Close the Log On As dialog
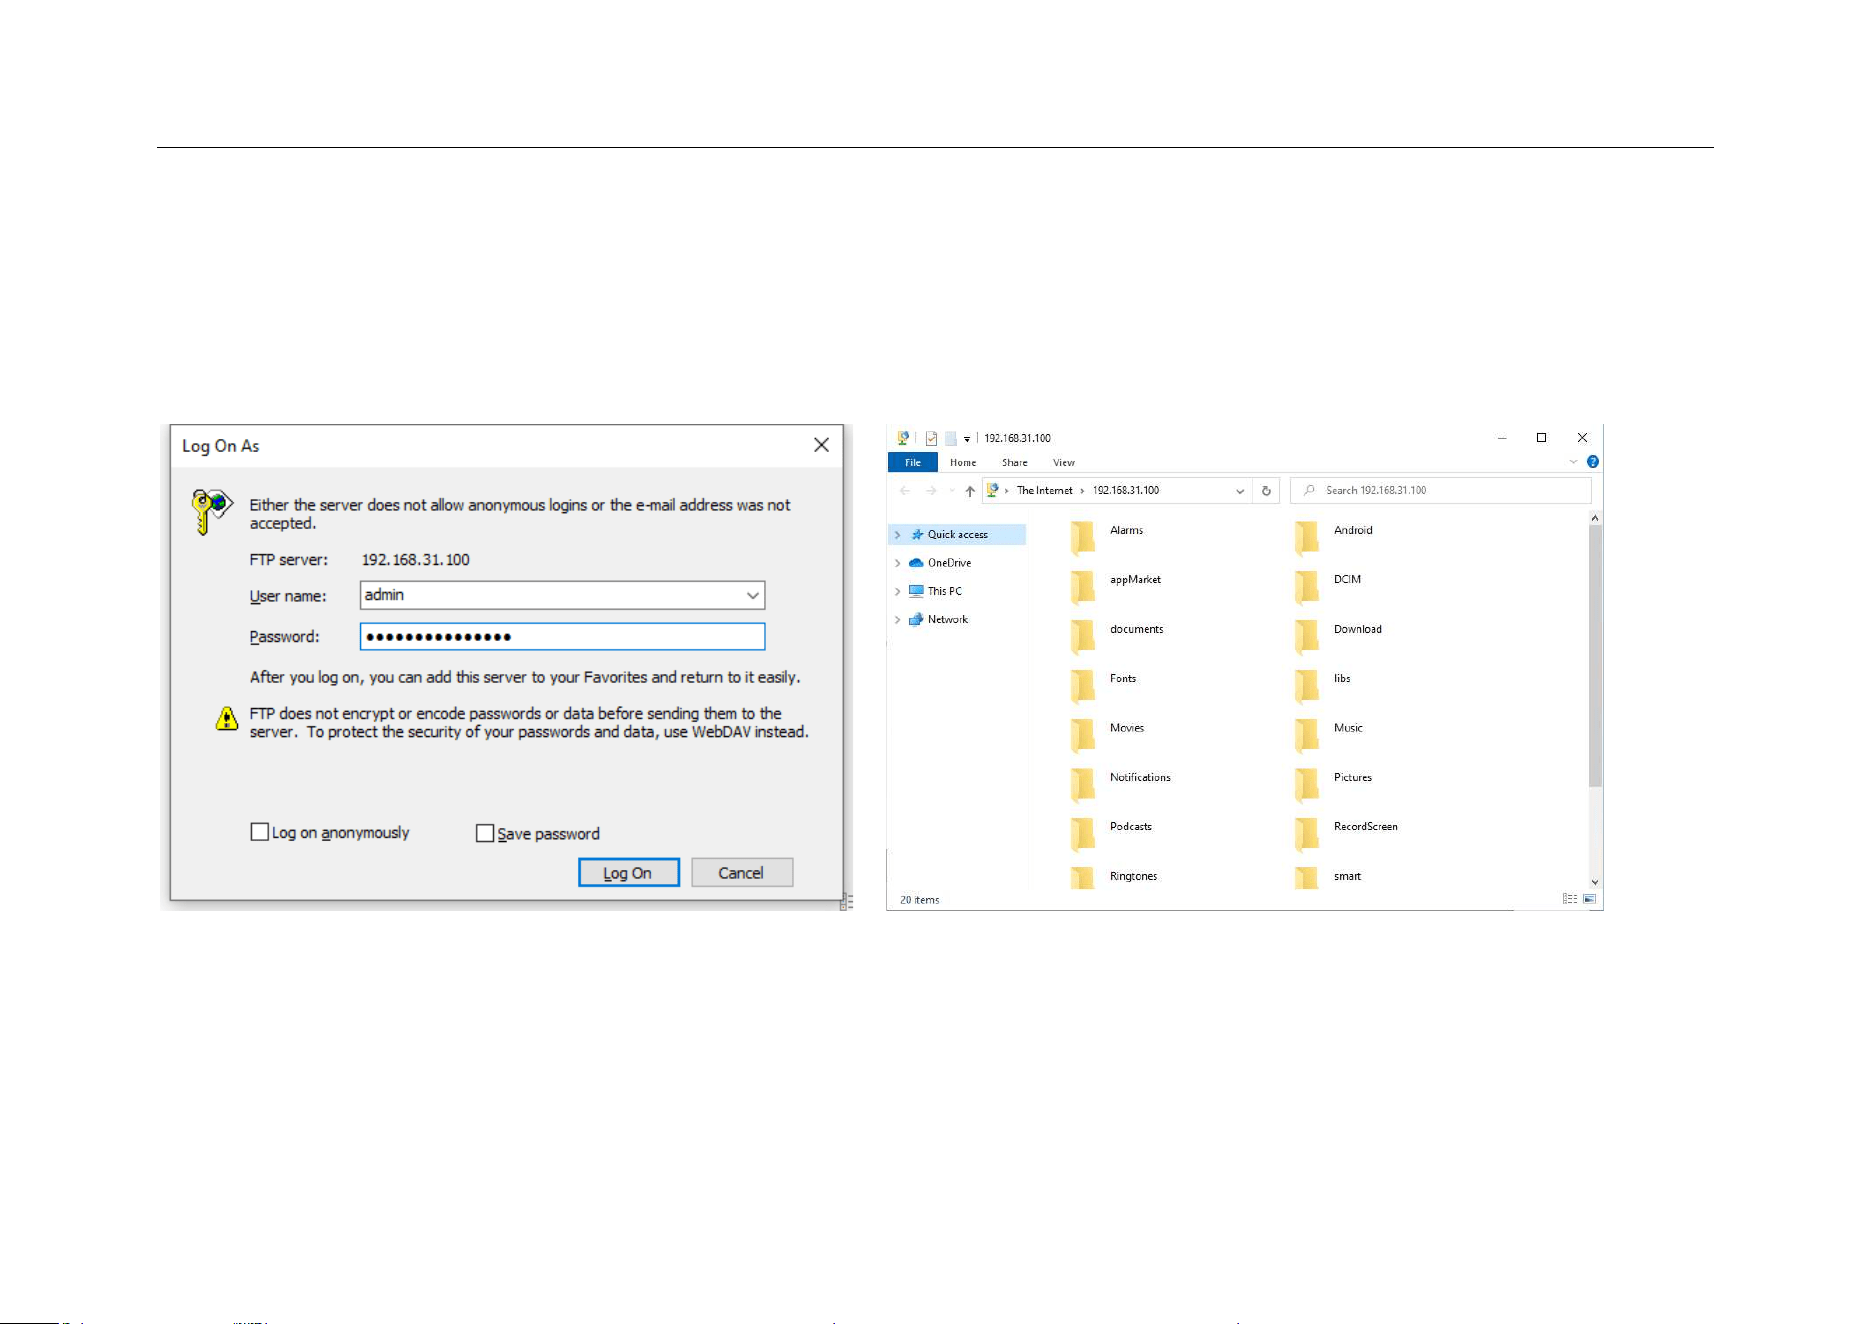 pyautogui.click(x=821, y=445)
